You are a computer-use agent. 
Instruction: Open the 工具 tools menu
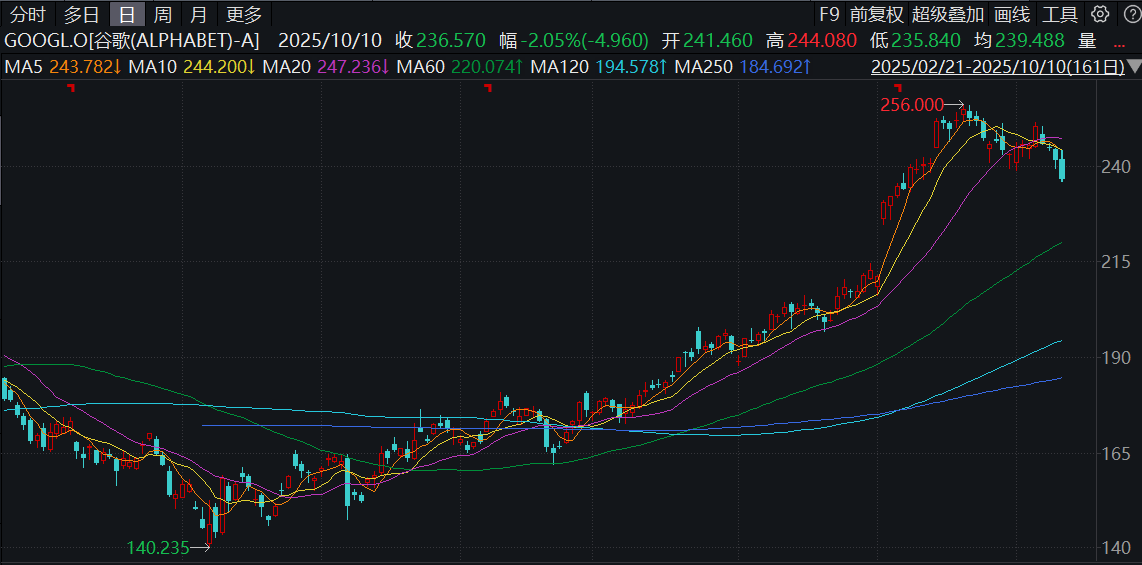(1060, 14)
